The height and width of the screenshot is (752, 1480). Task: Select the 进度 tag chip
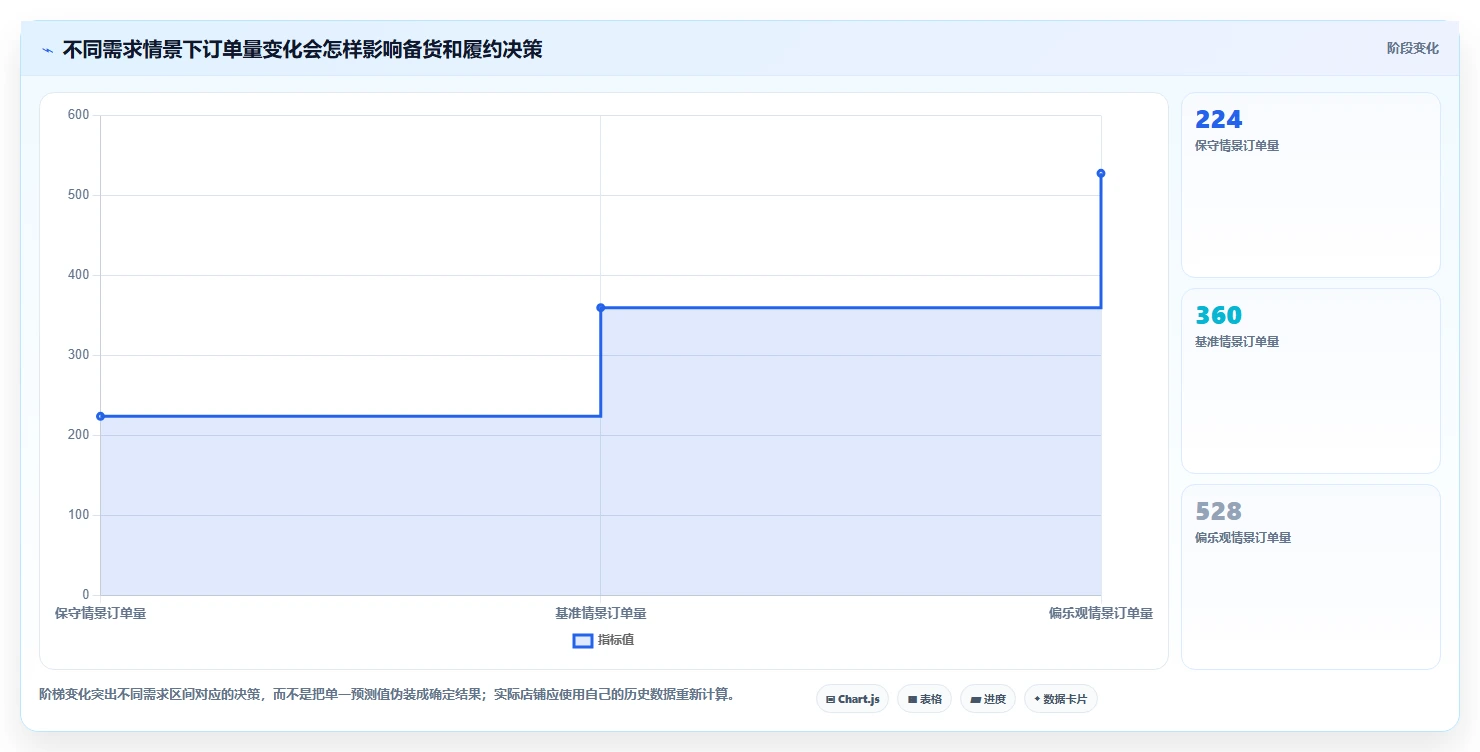point(987,699)
